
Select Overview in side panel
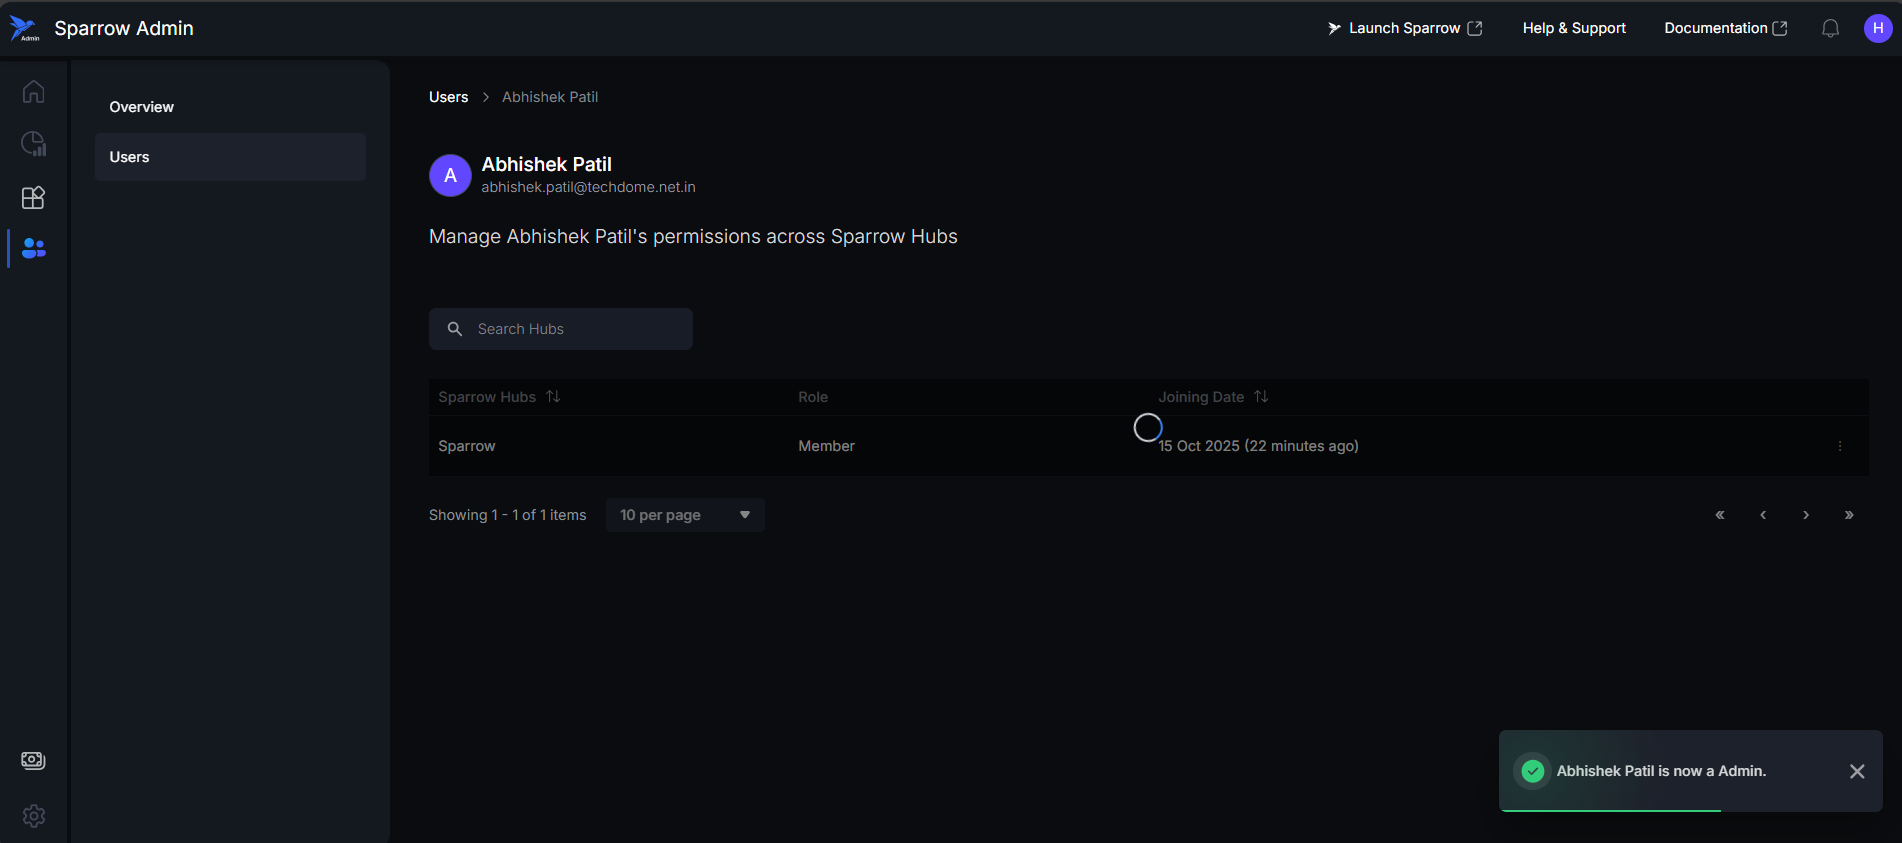(x=141, y=107)
